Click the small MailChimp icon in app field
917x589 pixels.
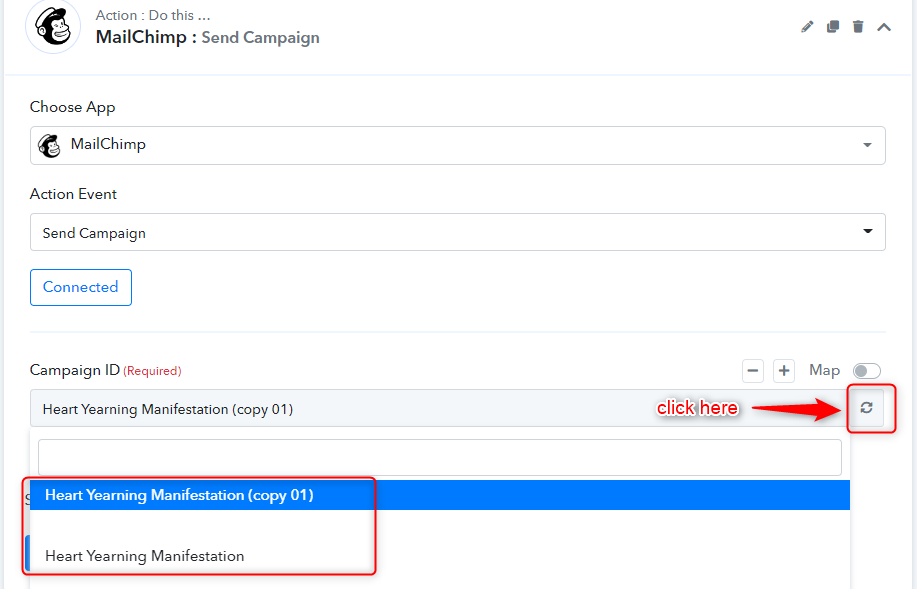point(50,145)
